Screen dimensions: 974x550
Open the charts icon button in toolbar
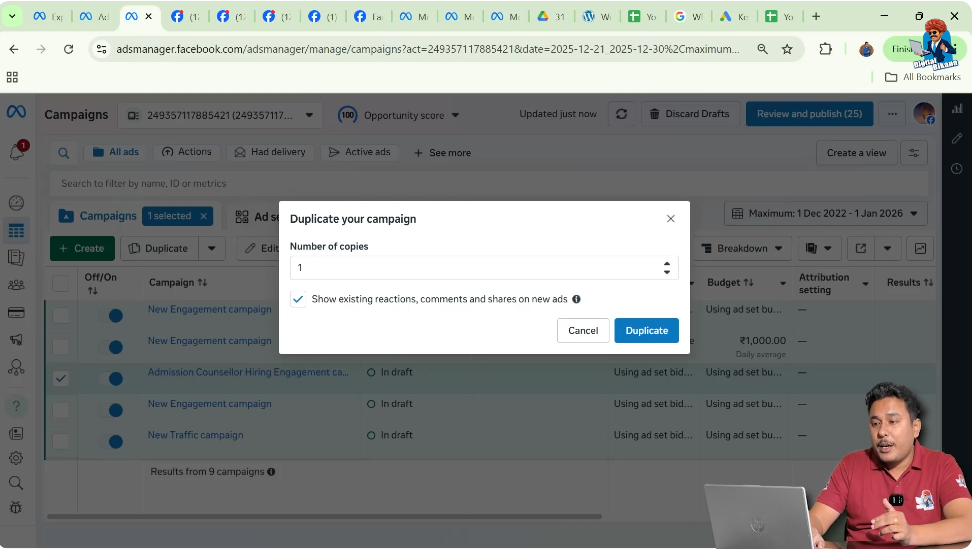(920, 249)
